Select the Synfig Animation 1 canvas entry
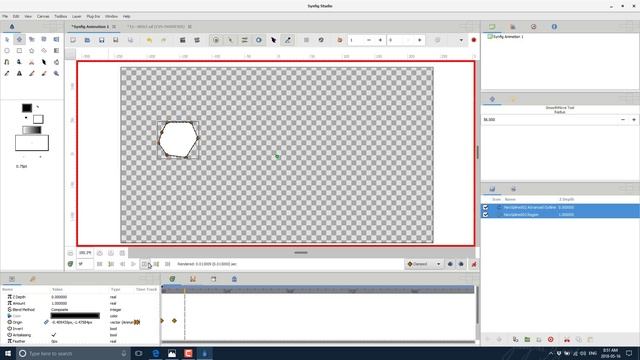 pyautogui.click(x=505, y=37)
